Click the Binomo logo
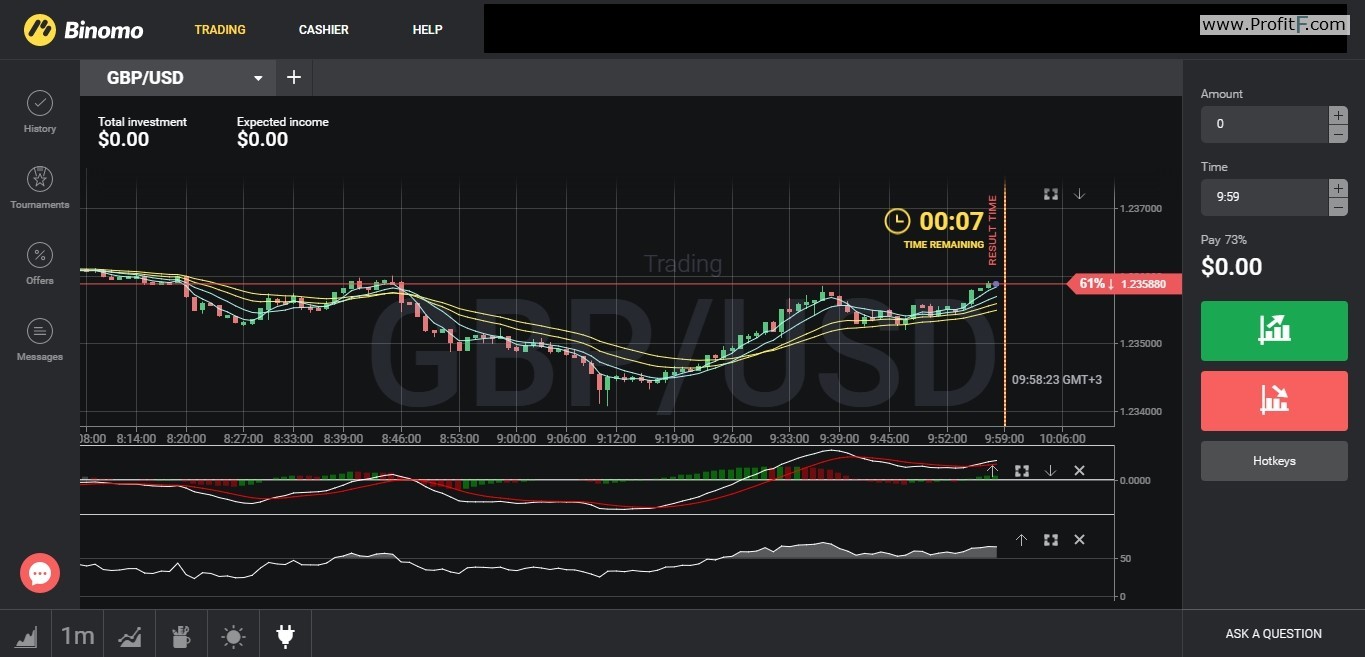 (84, 30)
